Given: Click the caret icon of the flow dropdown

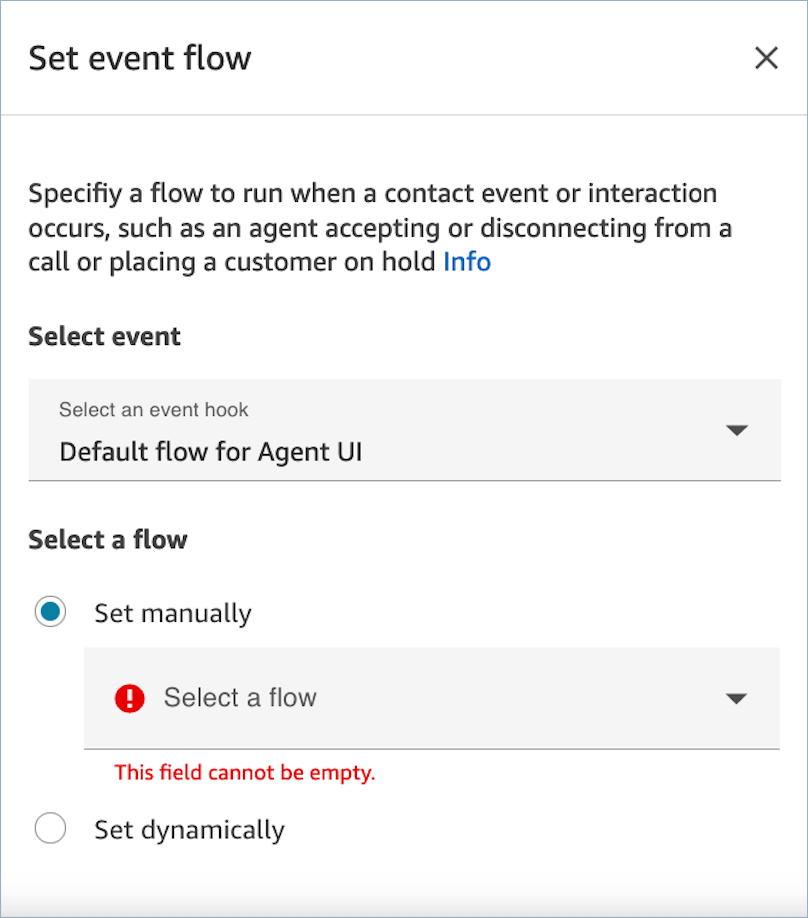Looking at the screenshot, I should [x=737, y=699].
